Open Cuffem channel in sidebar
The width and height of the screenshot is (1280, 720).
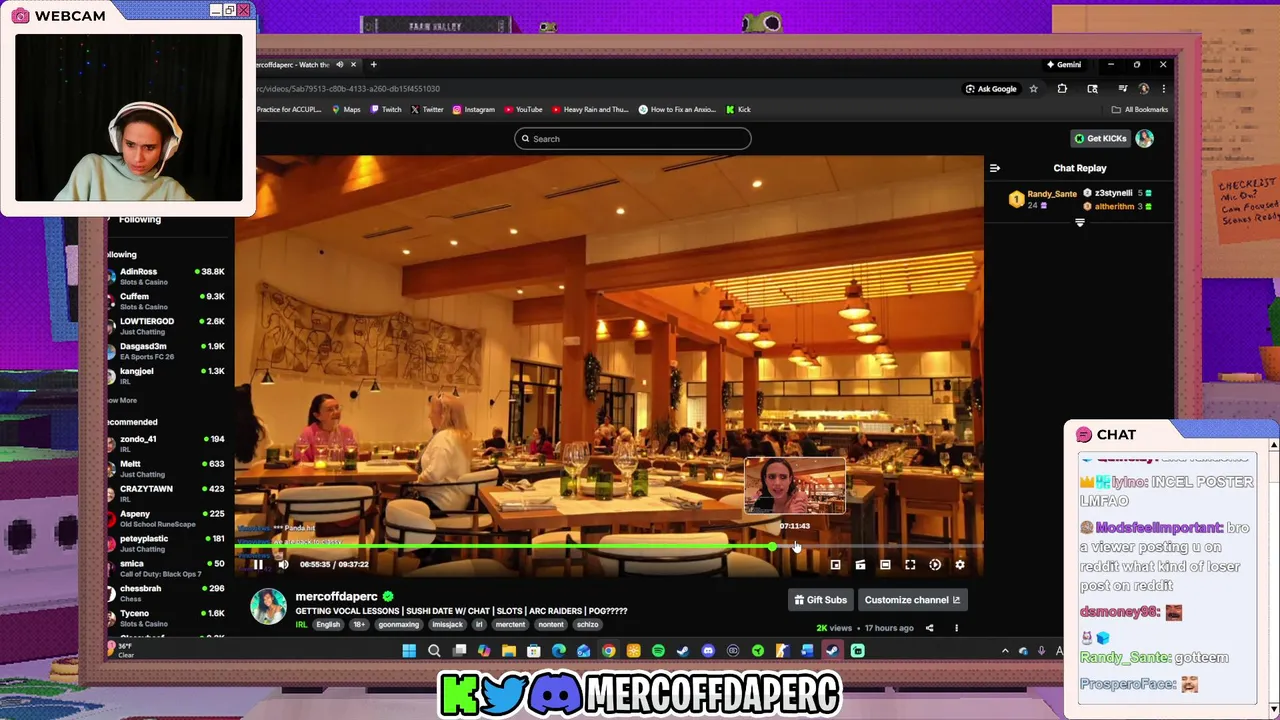click(167, 301)
